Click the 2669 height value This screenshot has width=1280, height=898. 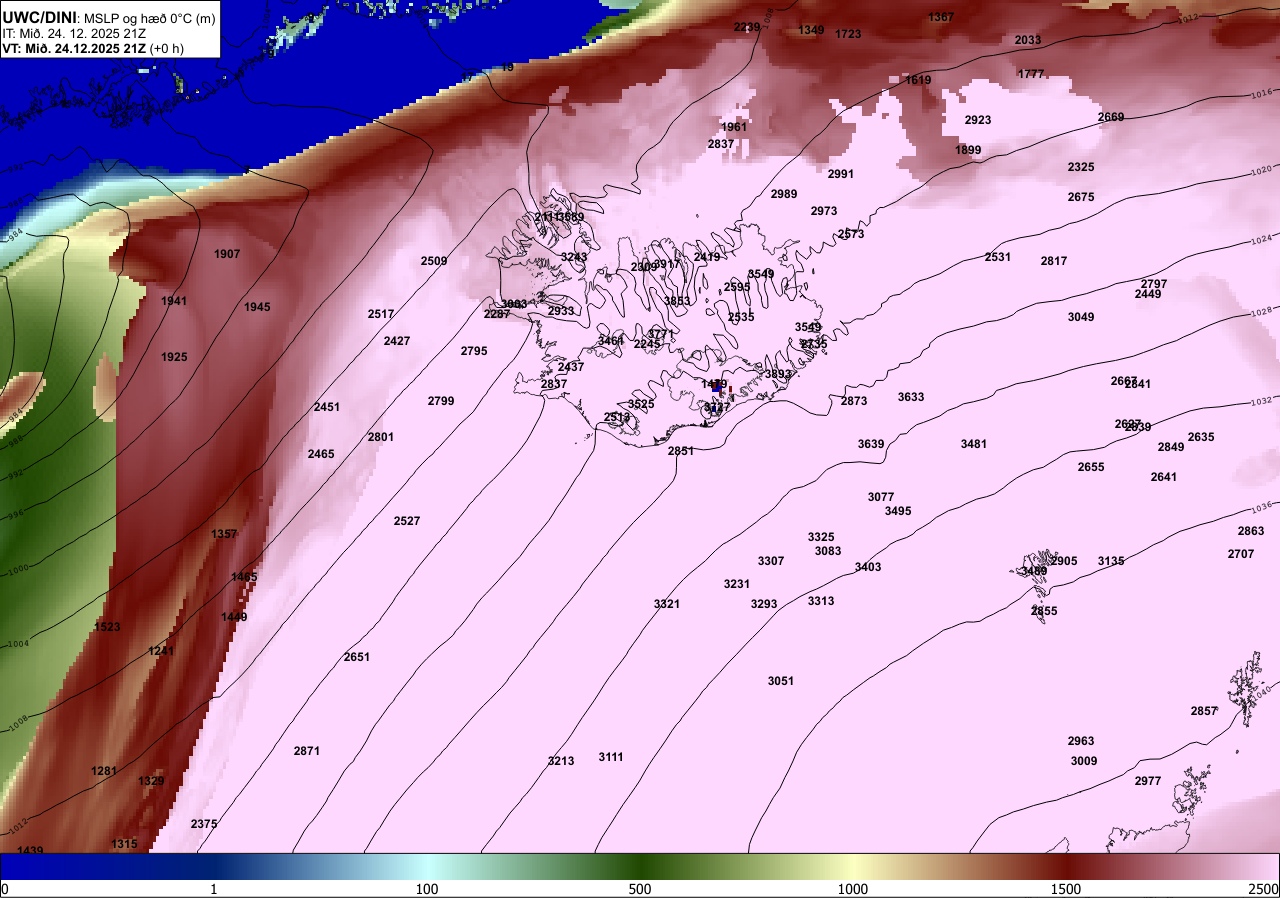tap(1111, 117)
